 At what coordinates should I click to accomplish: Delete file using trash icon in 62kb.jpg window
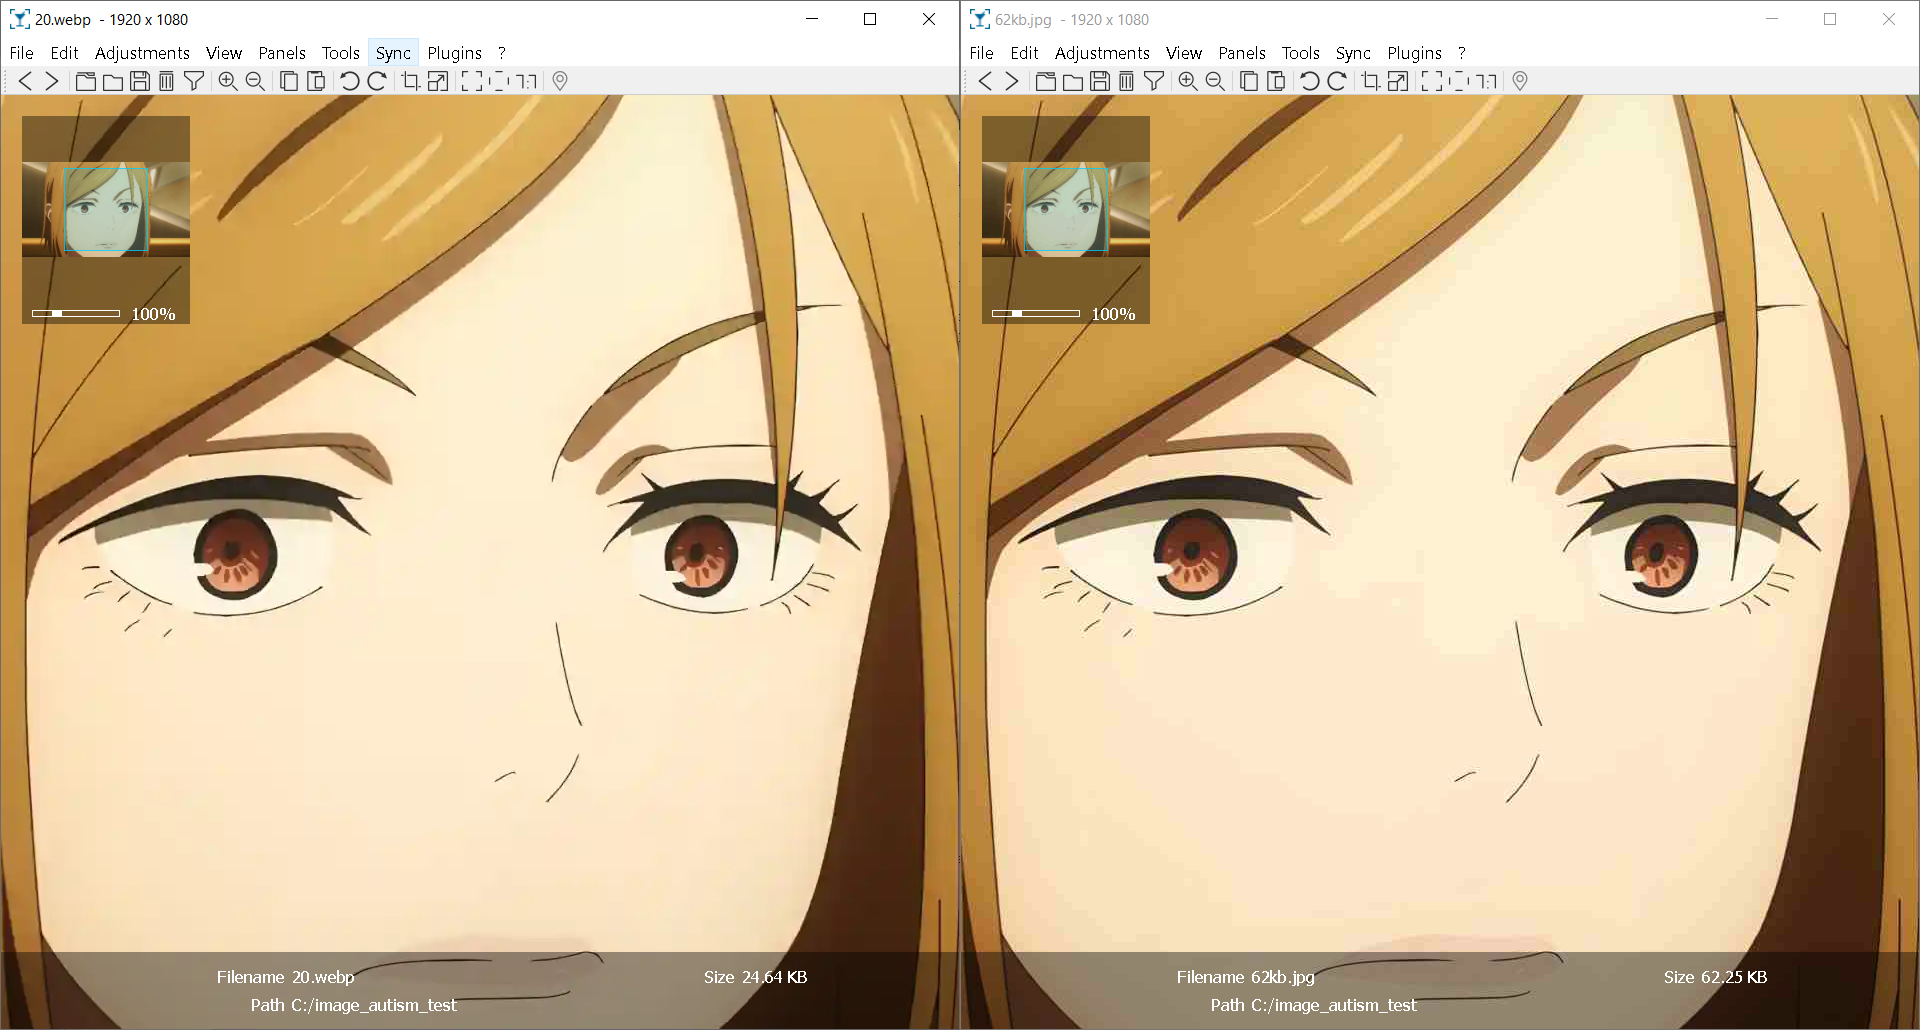(x=1126, y=81)
